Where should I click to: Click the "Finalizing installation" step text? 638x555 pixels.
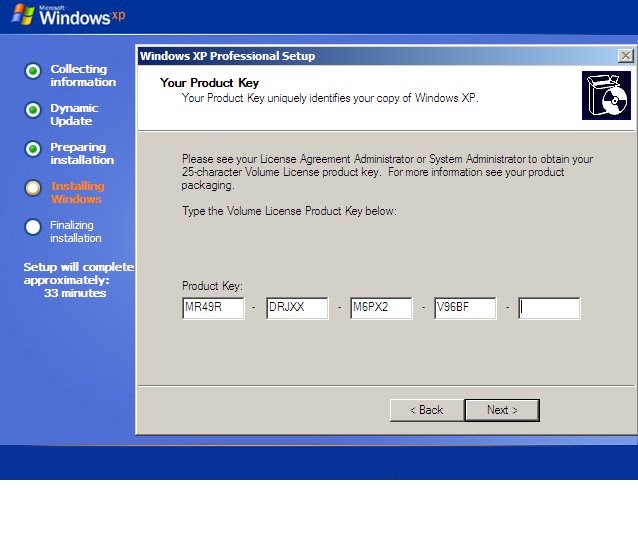pos(76,232)
